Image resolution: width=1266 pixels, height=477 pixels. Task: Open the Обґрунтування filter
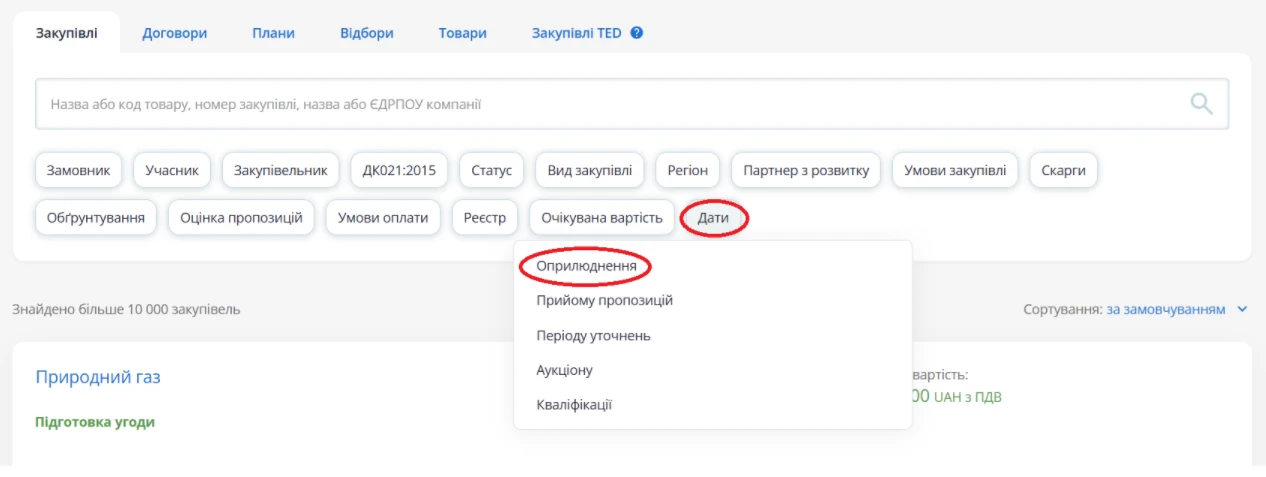point(96,217)
